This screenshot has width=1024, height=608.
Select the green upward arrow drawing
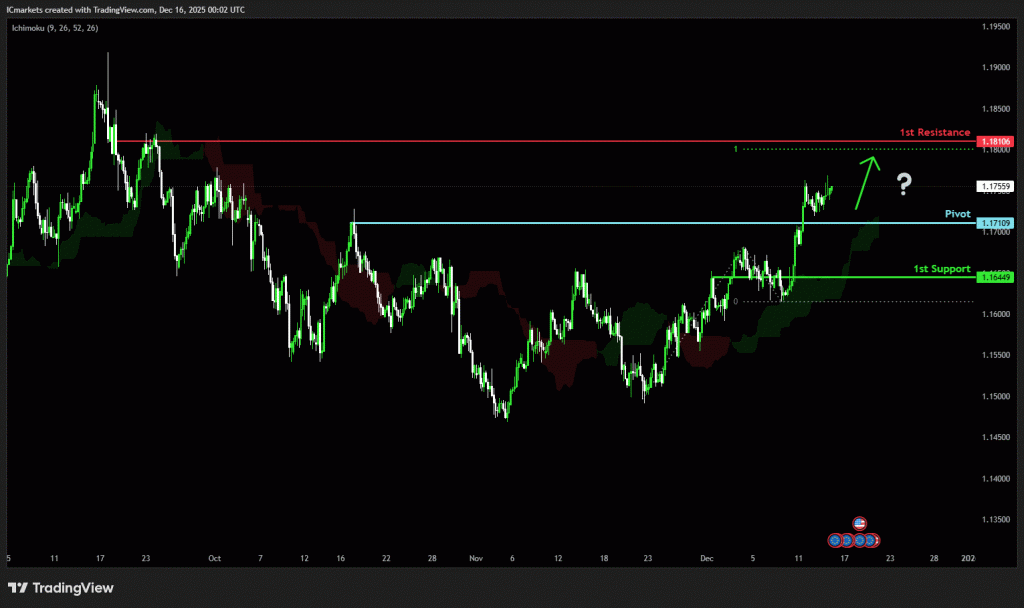(866, 181)
